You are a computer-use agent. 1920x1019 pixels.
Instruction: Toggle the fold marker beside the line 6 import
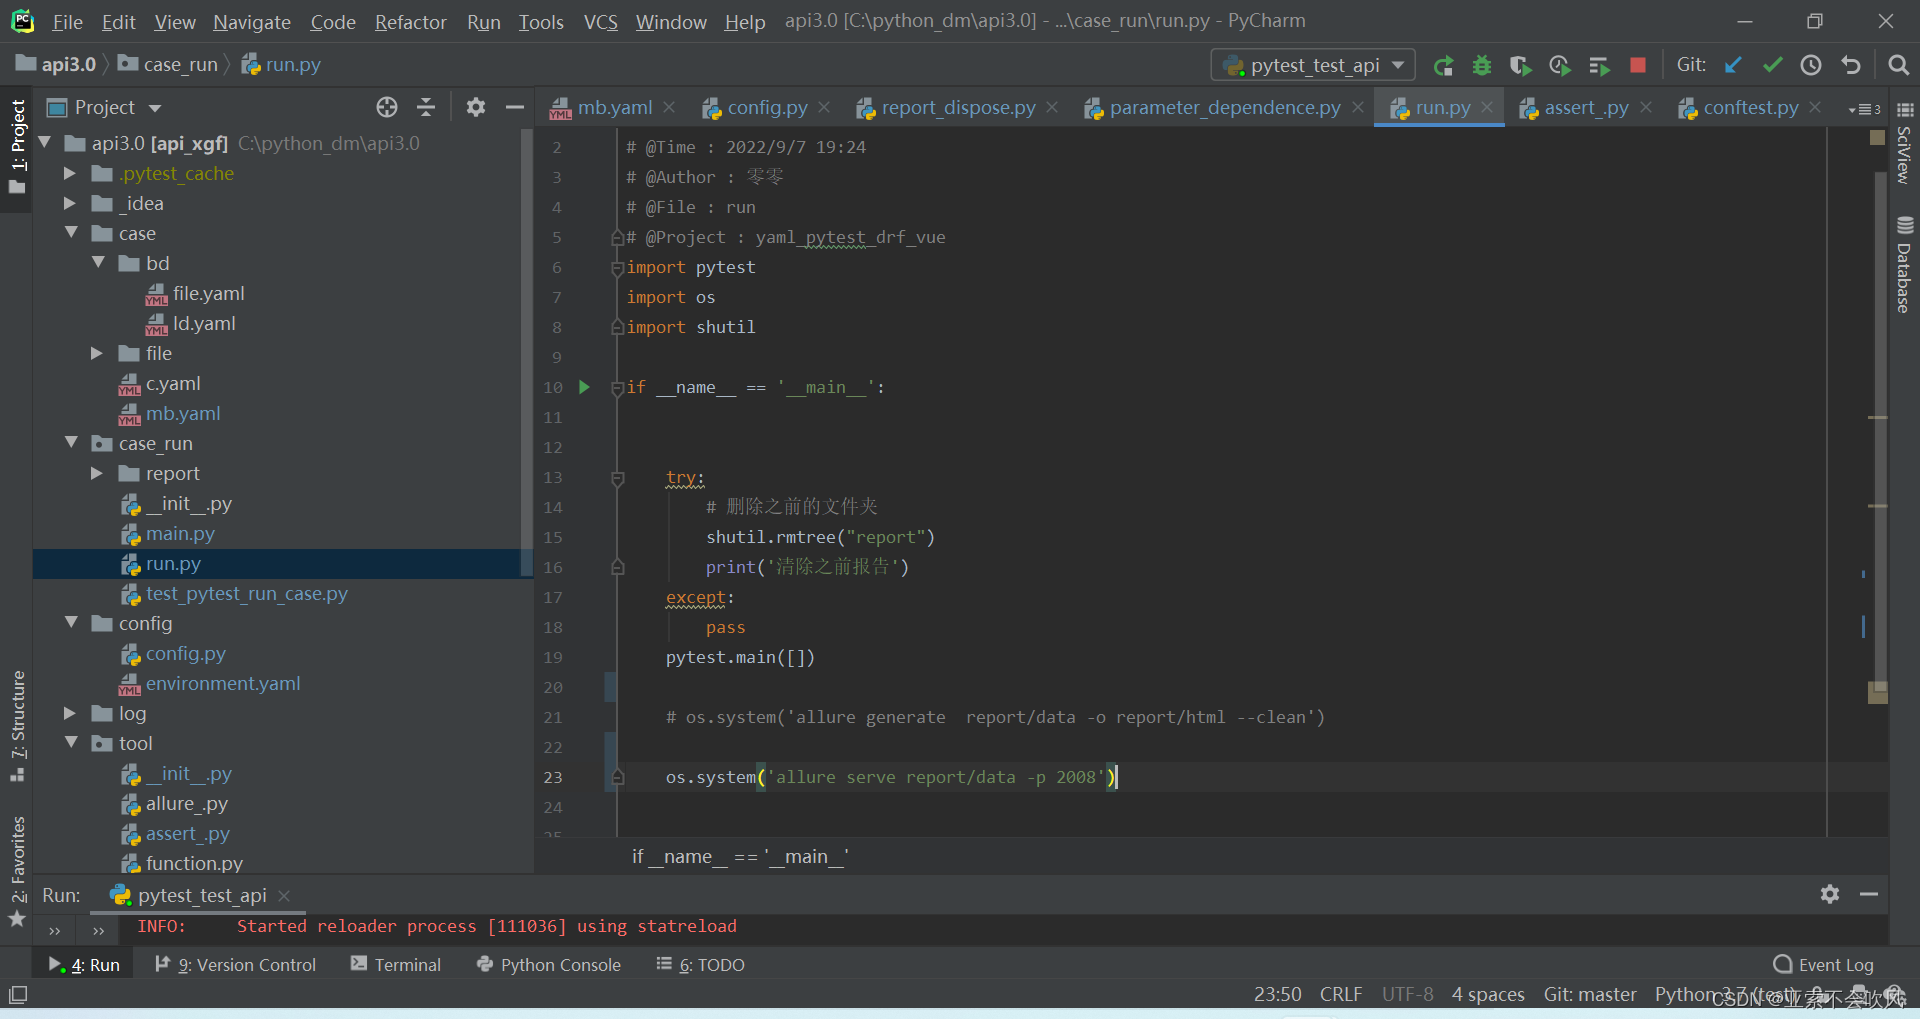click(618, 268)
